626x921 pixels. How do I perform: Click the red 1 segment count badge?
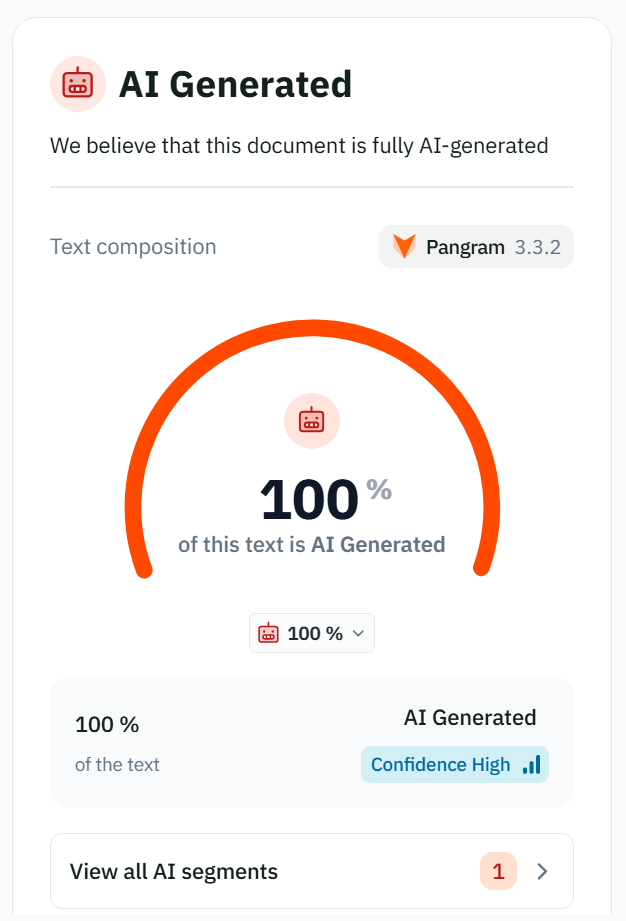pos(499,871)
